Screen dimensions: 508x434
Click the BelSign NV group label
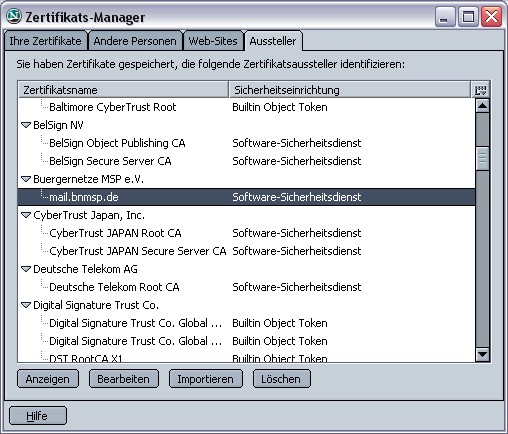coord(58,125)
